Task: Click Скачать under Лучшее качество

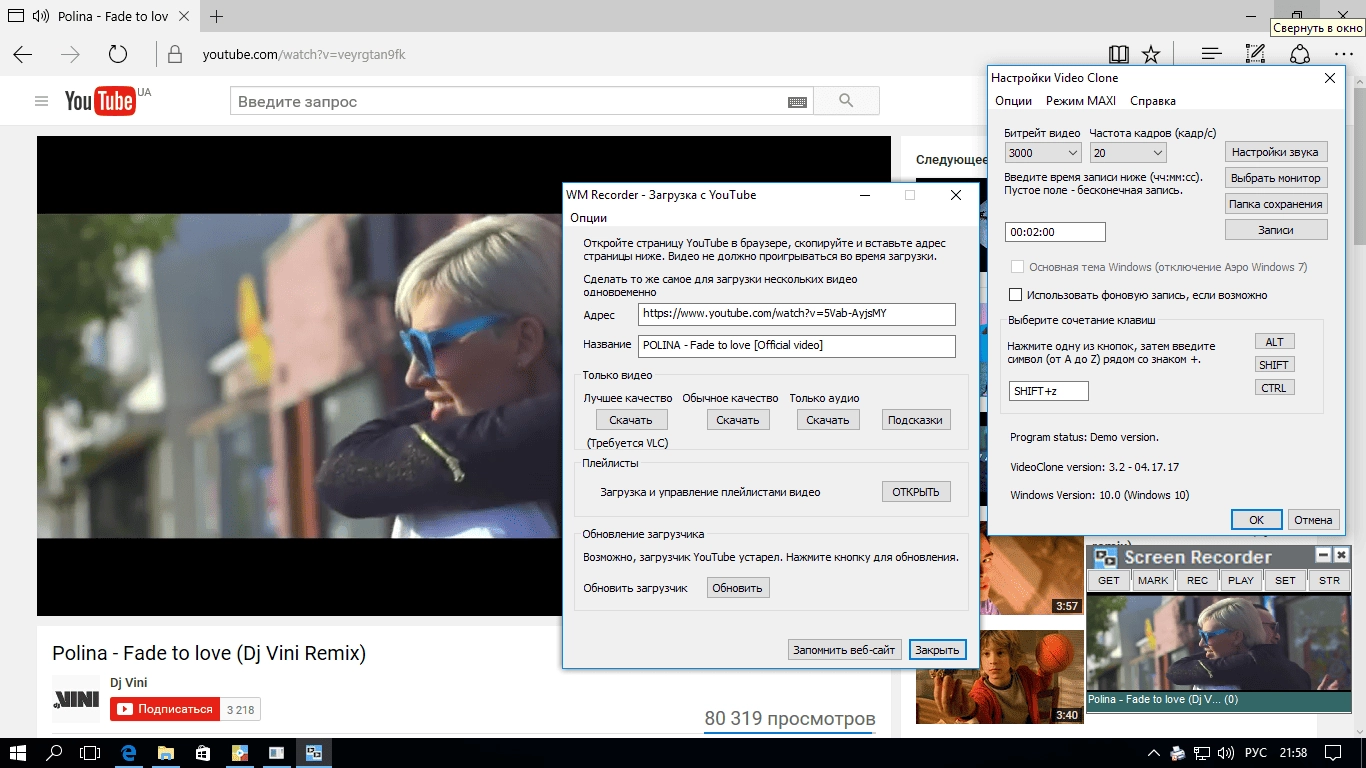Action: coord(631,420)
